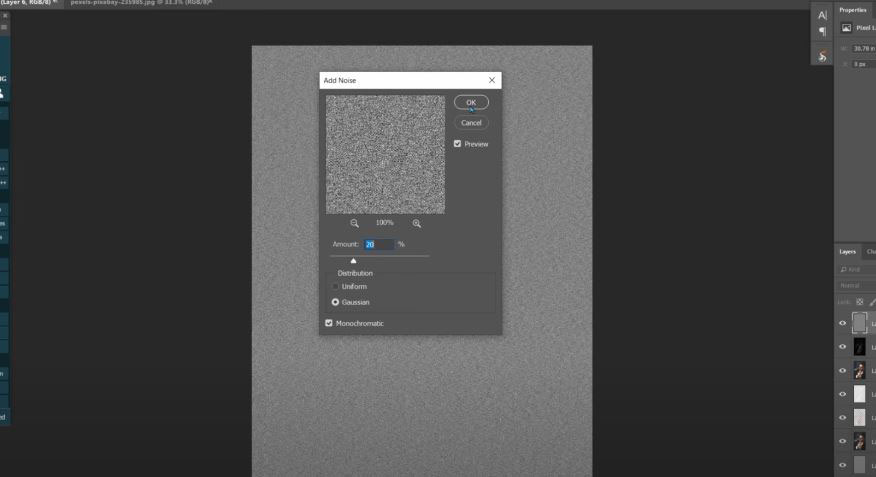Click the 100% zoom level text
The height and width of the screenshot is (477, 876).
384,222
